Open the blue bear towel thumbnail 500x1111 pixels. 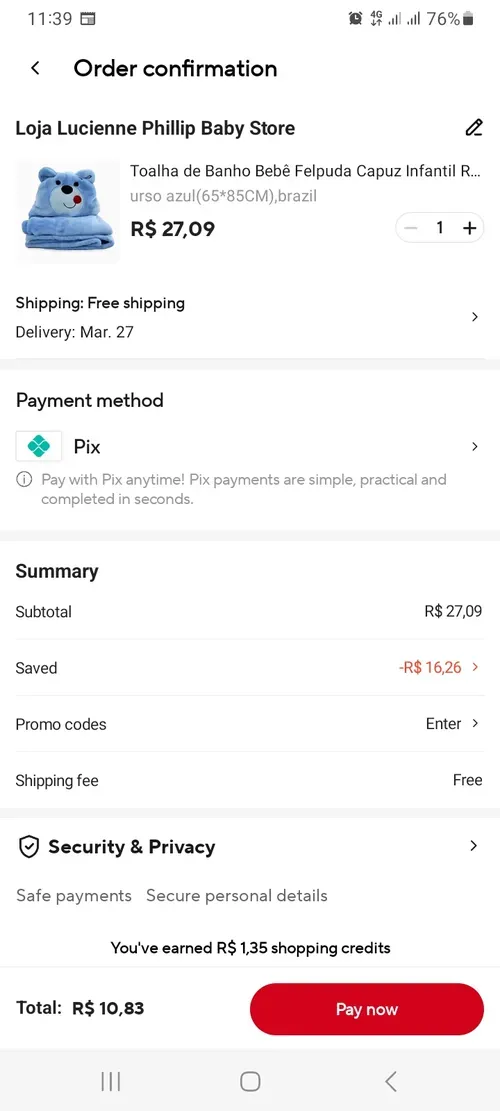coord(68,212)
